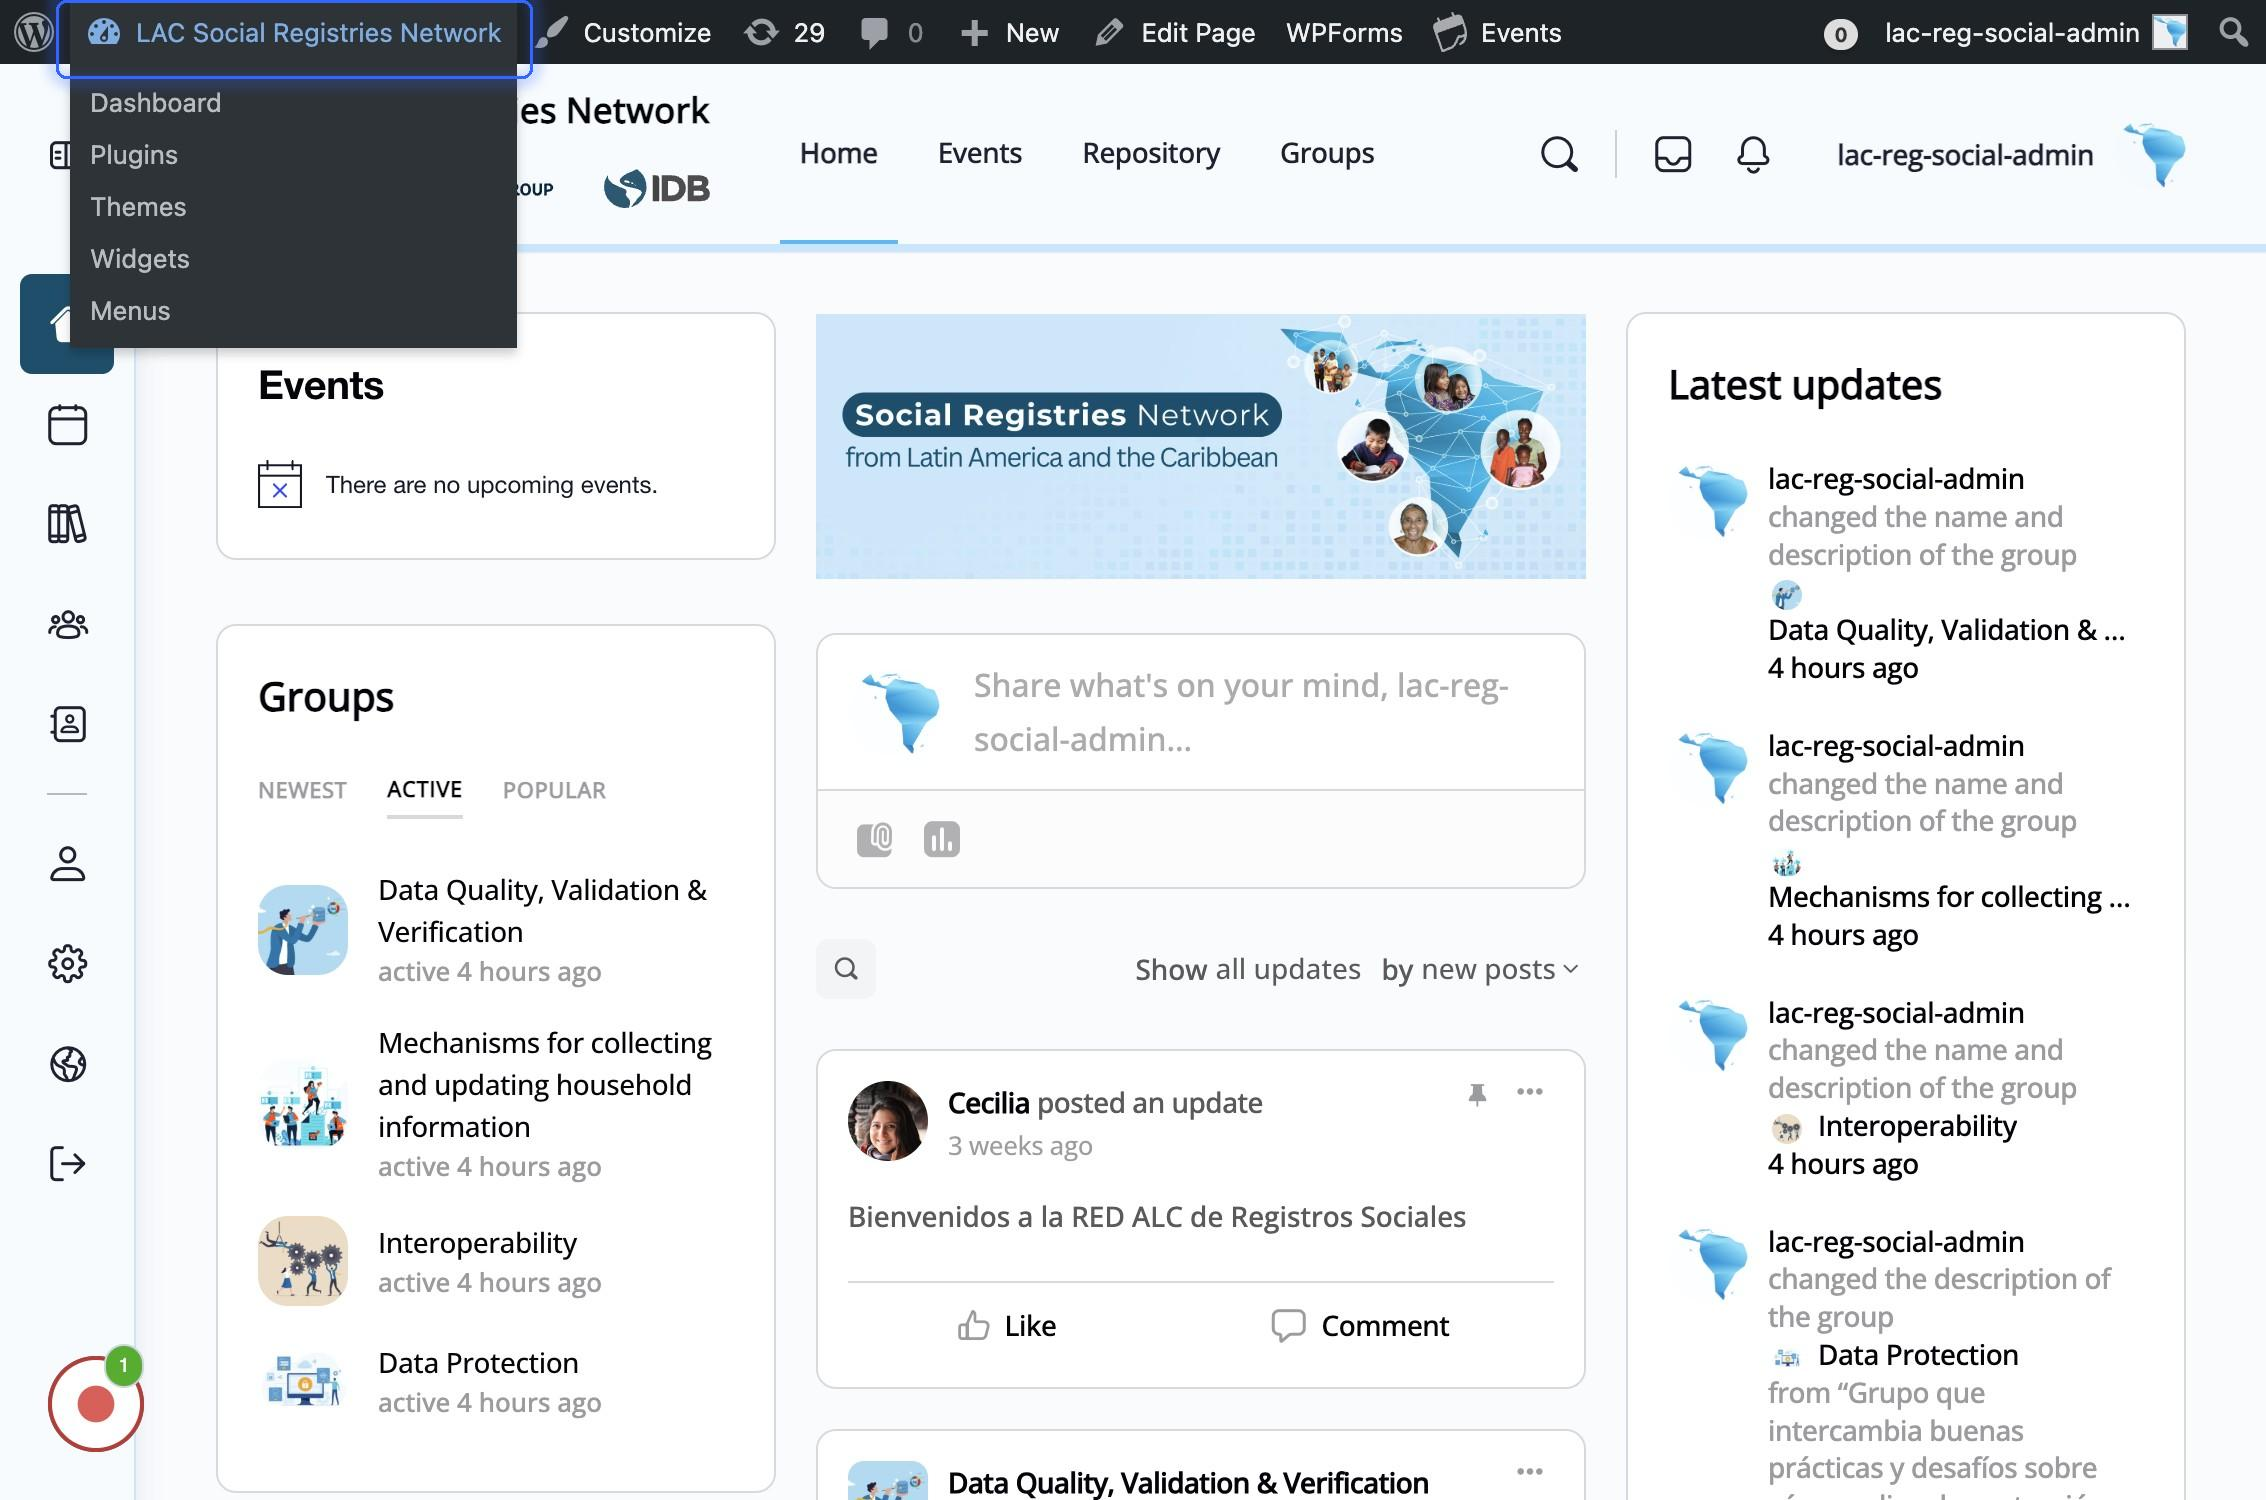Screen dimensions: 2266x1500
Task: Click the header search magnifier icon
Action: (1558, 155)
